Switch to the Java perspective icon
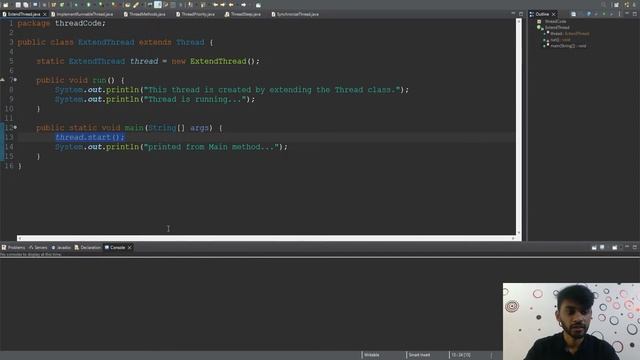The height and width of the screenshot is (360, 640). click(635, 5)
